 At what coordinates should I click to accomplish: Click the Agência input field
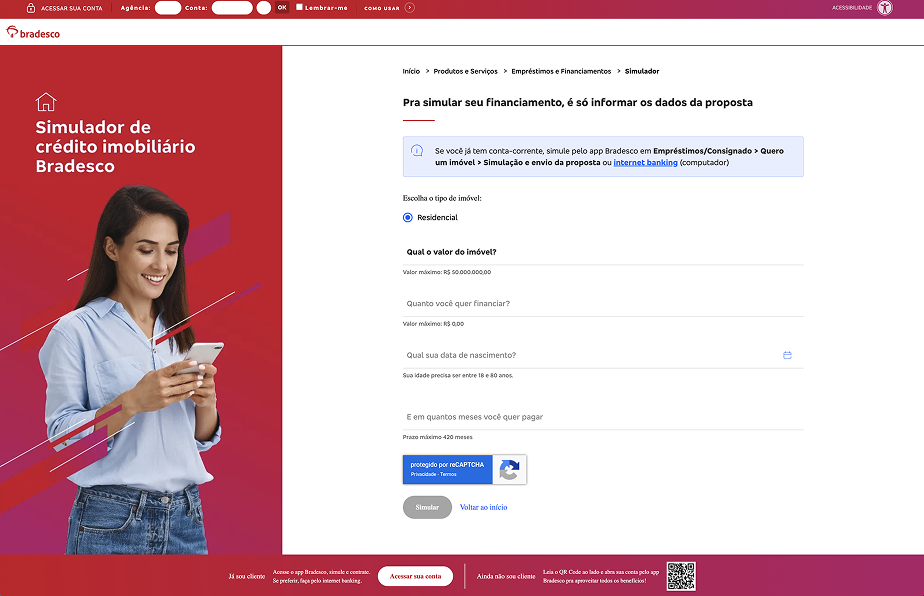(x=166, y=8)
